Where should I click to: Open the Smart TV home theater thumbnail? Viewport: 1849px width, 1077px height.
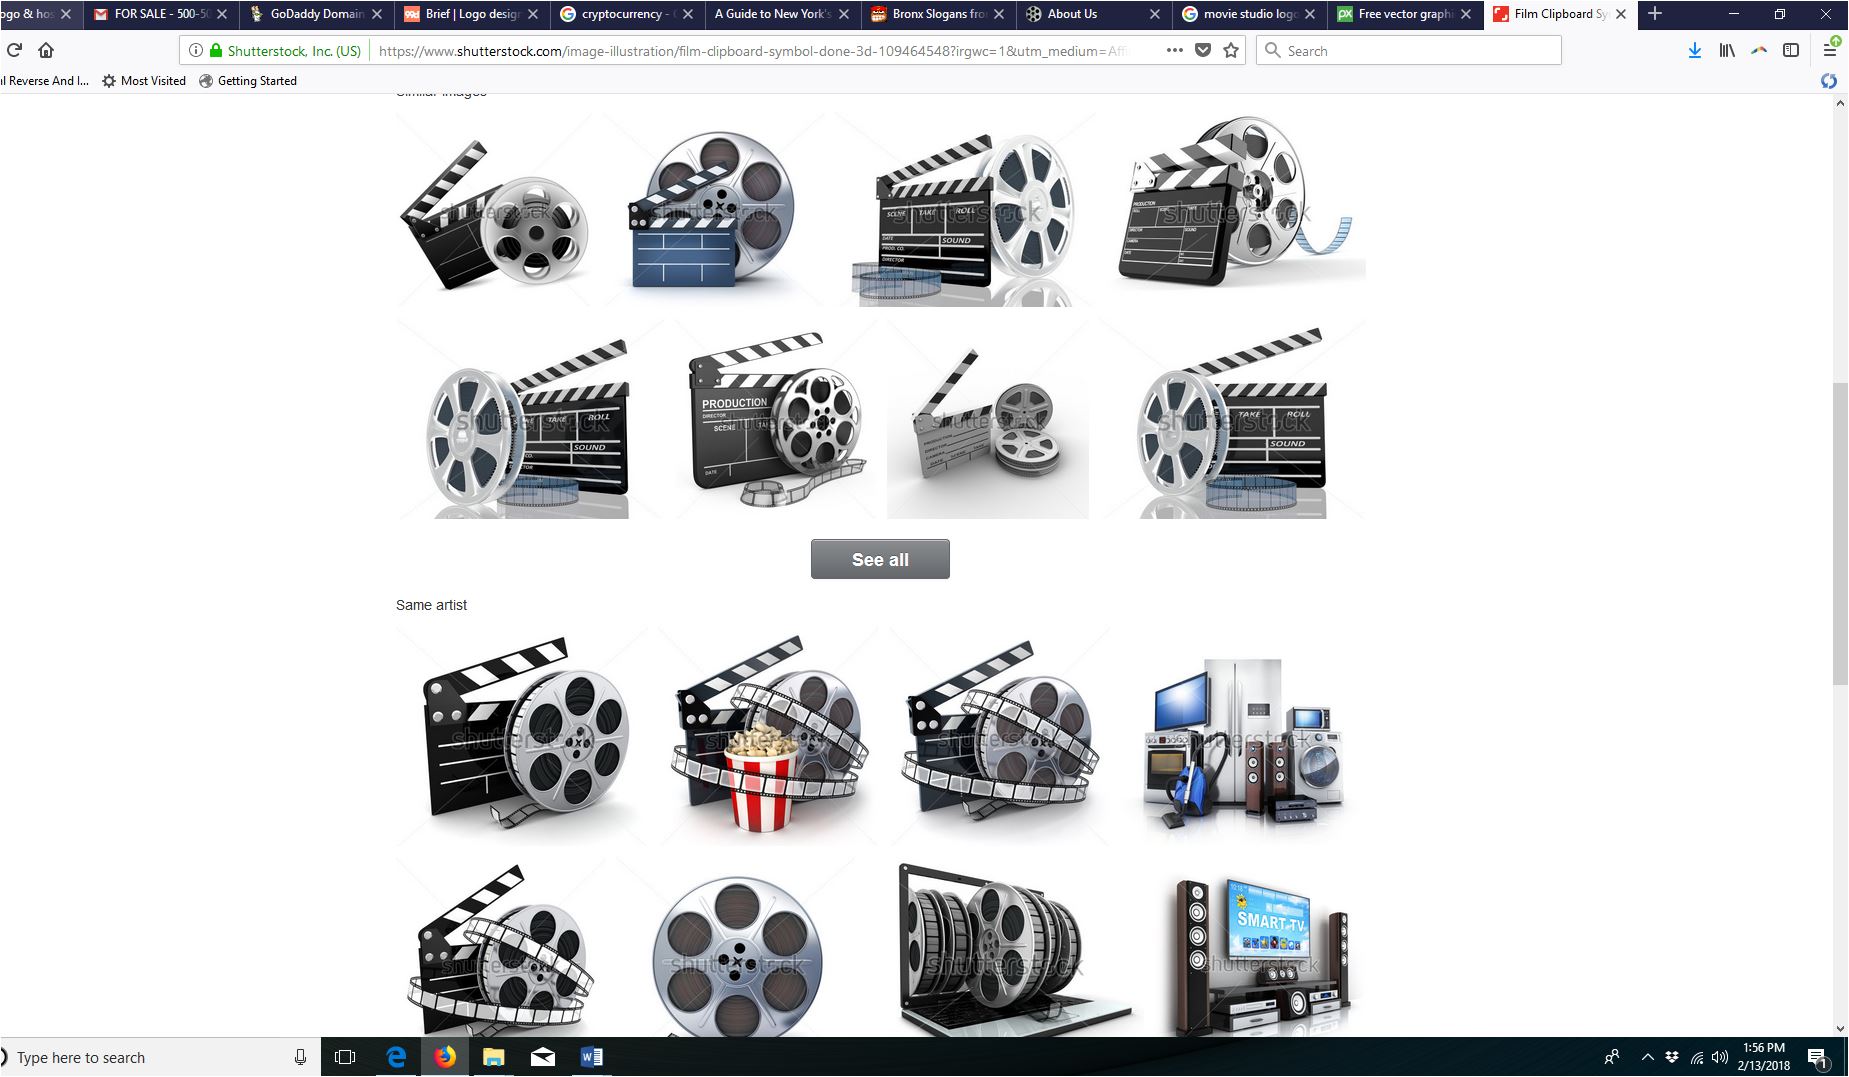coord(1261,952)
